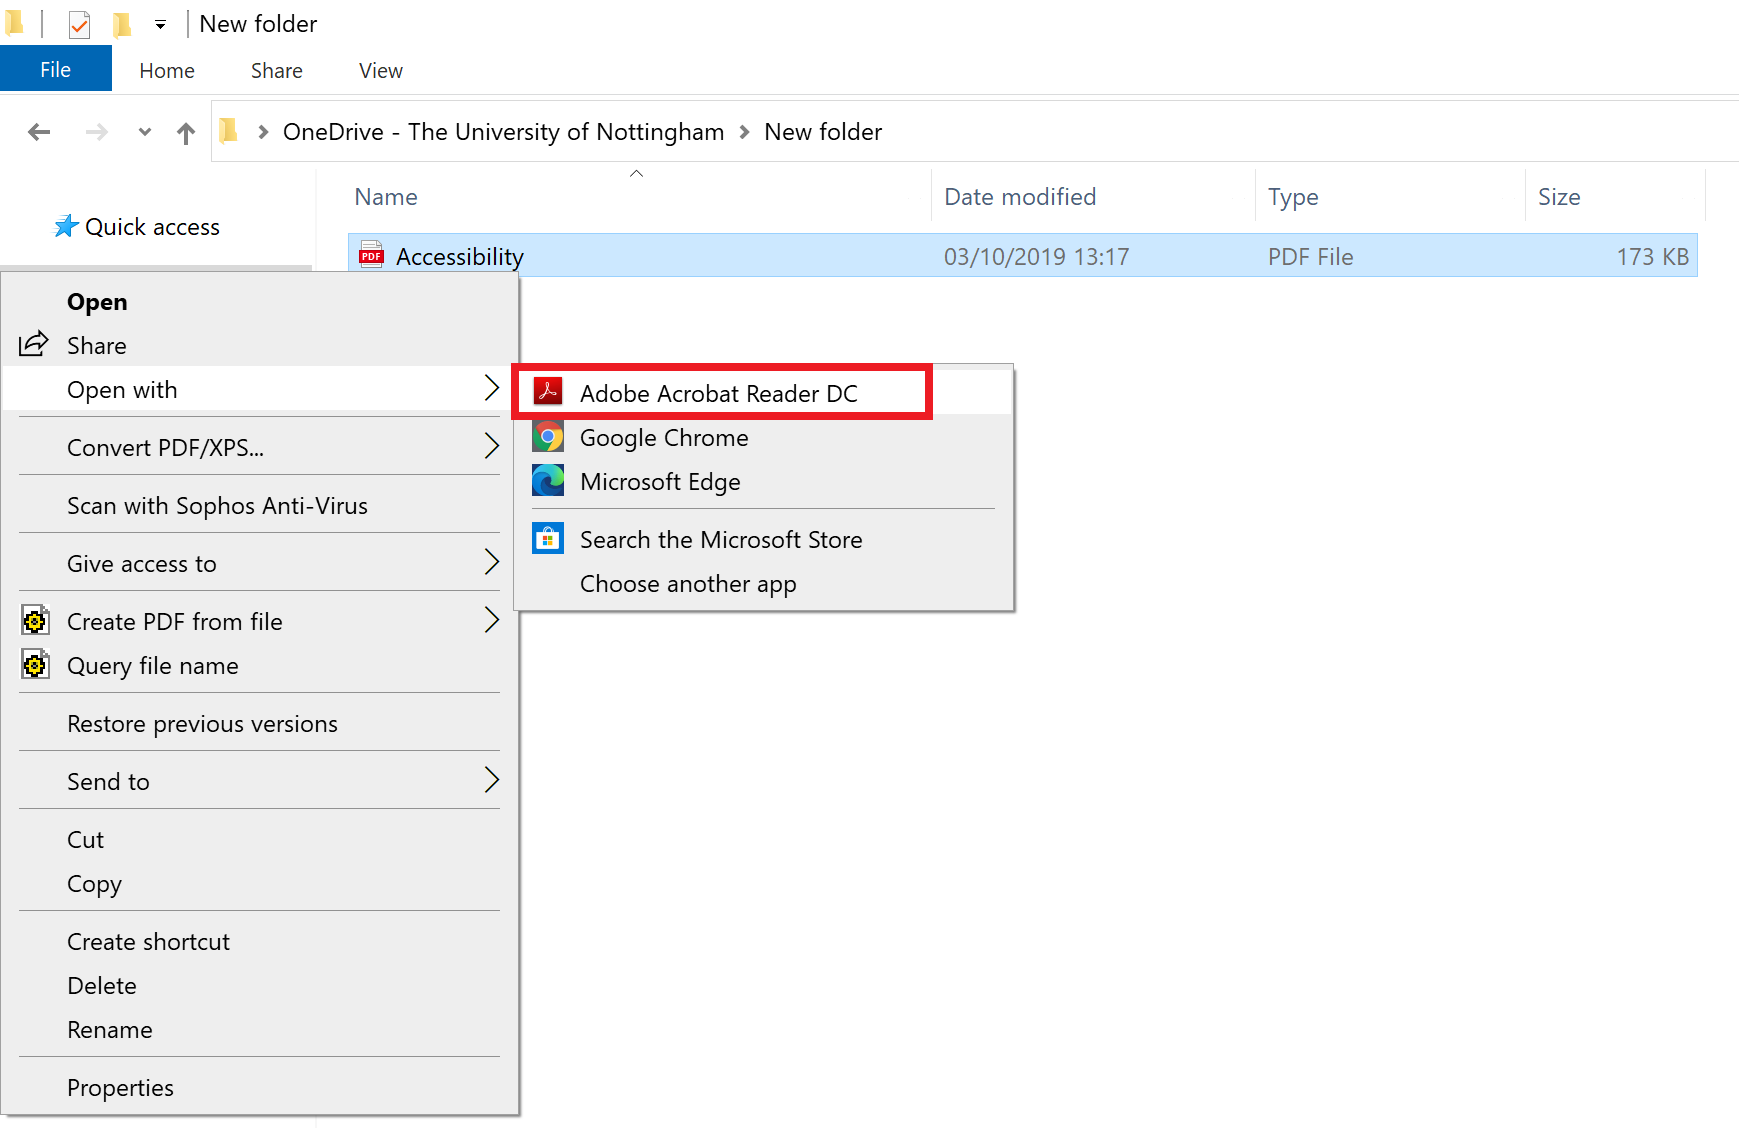The image size is (1739, 1128).
Task: Go up one folder level arrow
Action: (186, 133)
